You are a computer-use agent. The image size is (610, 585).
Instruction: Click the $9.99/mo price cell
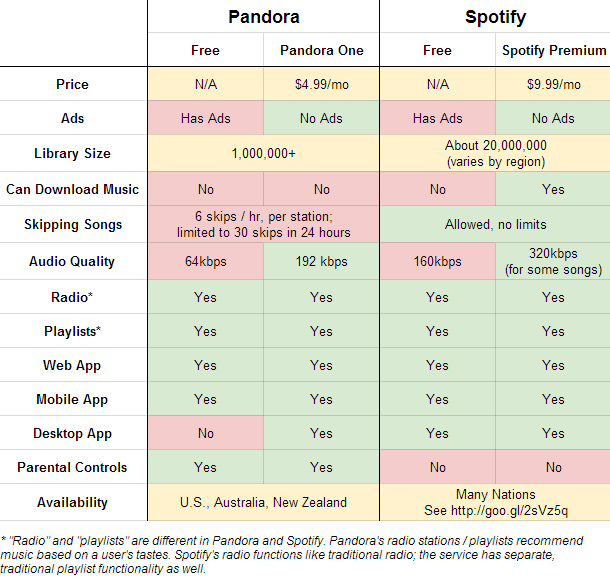click(x=553, y=84)
